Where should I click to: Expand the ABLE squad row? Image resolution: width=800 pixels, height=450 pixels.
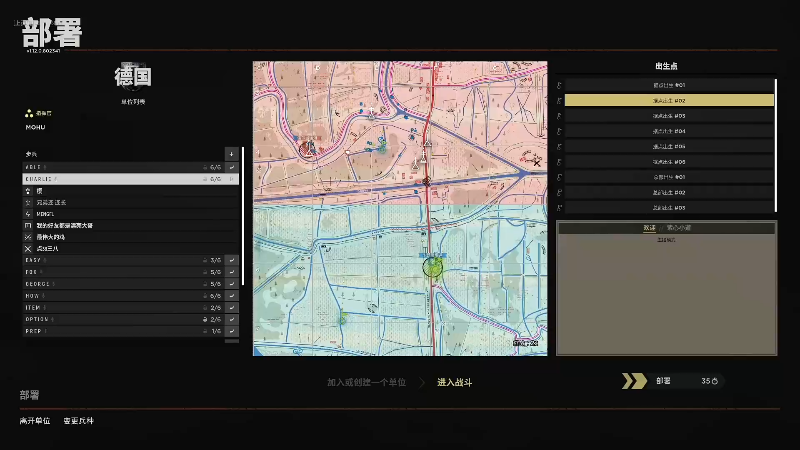click(x=123, y=167)
